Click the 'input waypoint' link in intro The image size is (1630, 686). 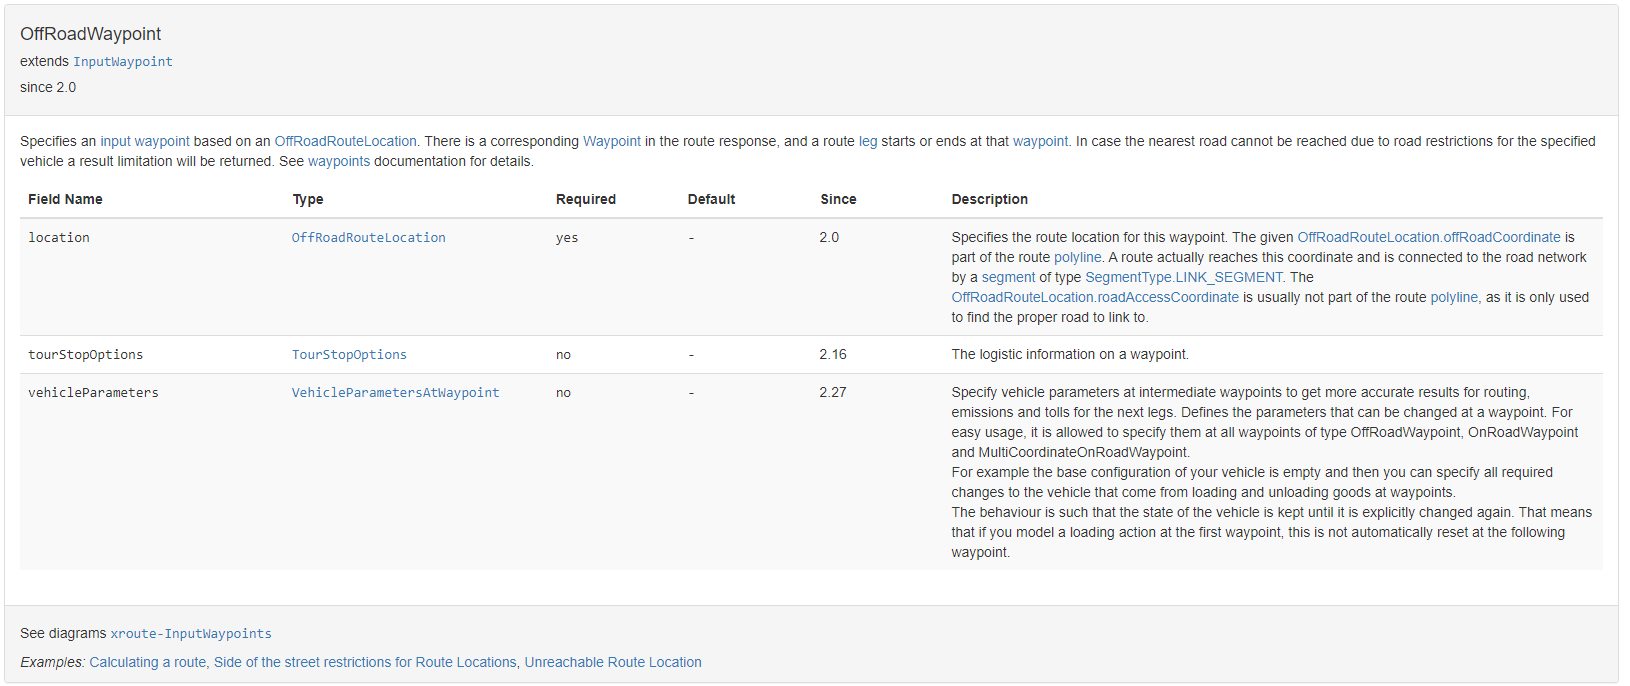pyautogui.click(x=144, y=141)
